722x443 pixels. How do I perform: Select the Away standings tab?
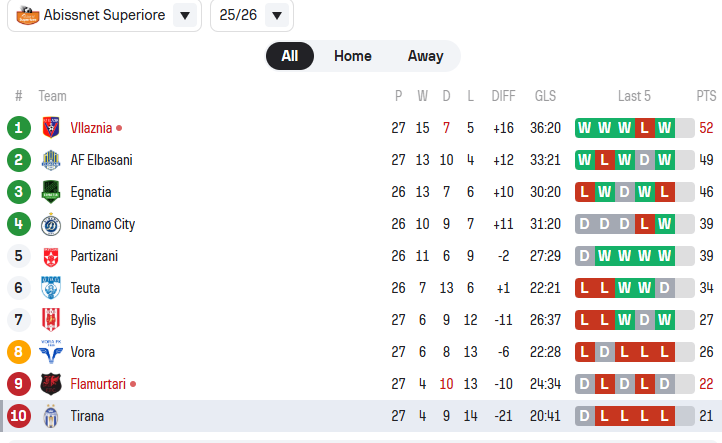click(x=425, y=56)
